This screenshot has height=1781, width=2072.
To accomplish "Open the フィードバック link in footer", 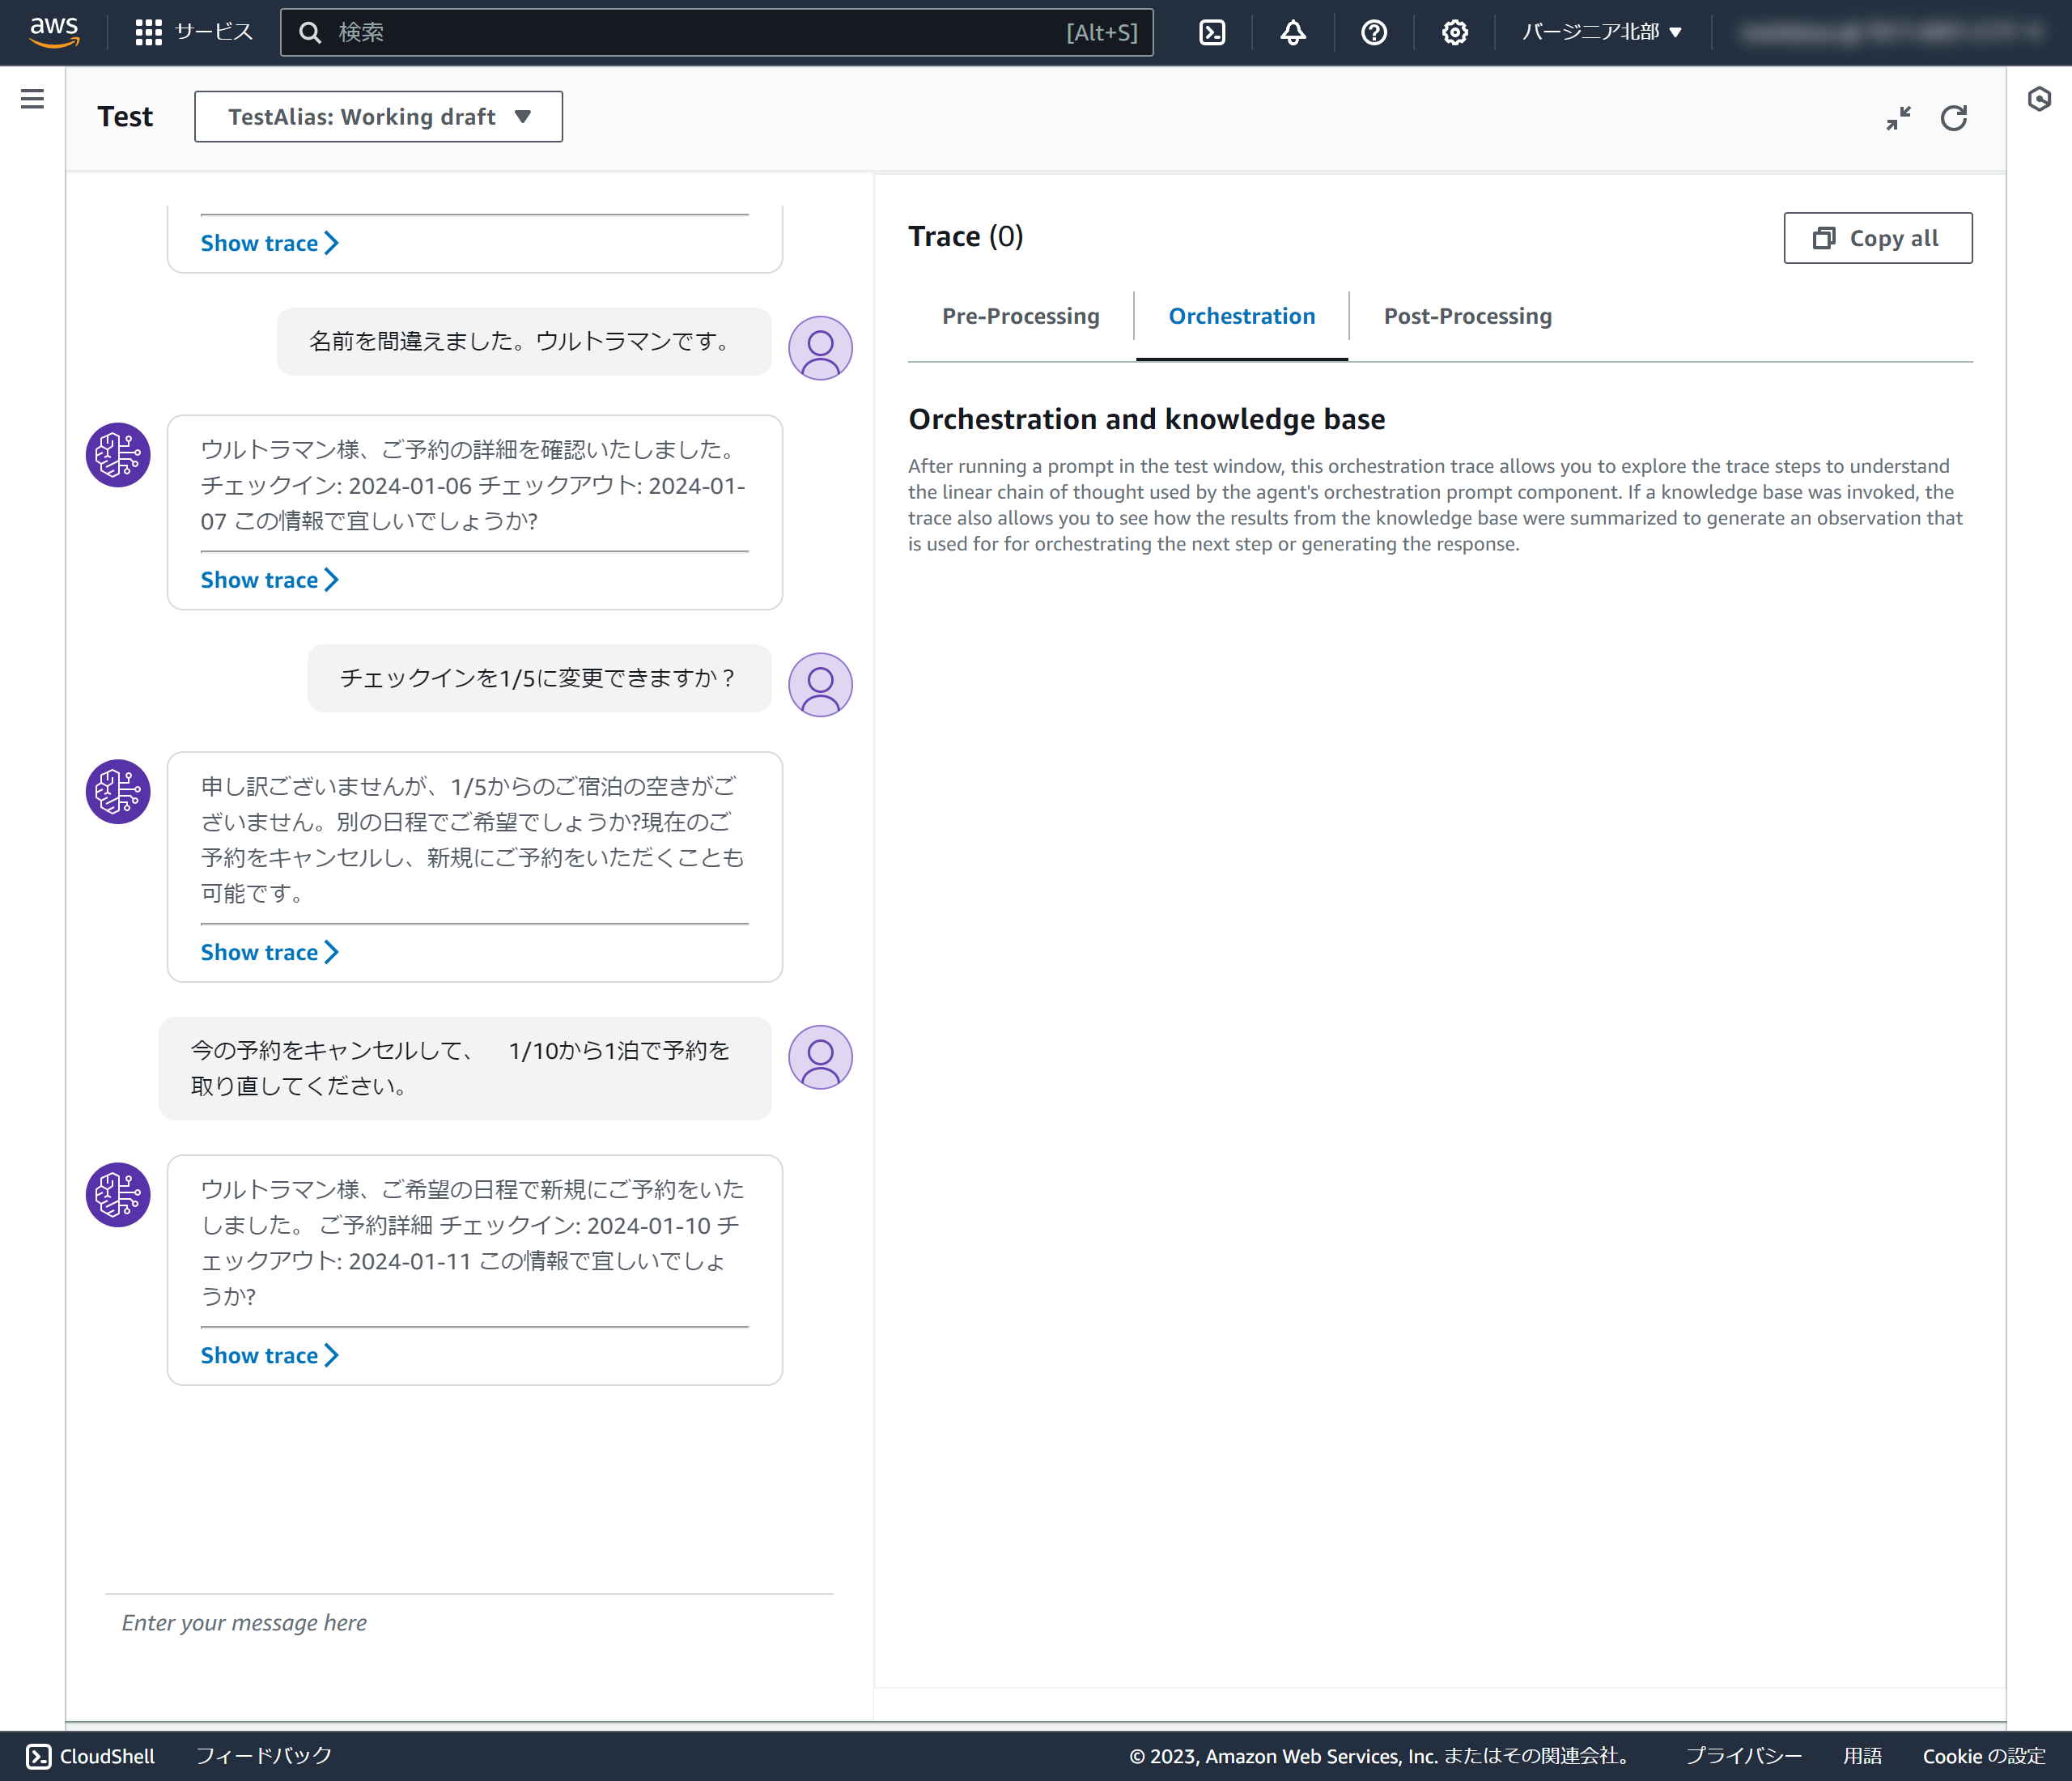I will coord(263,1755).
